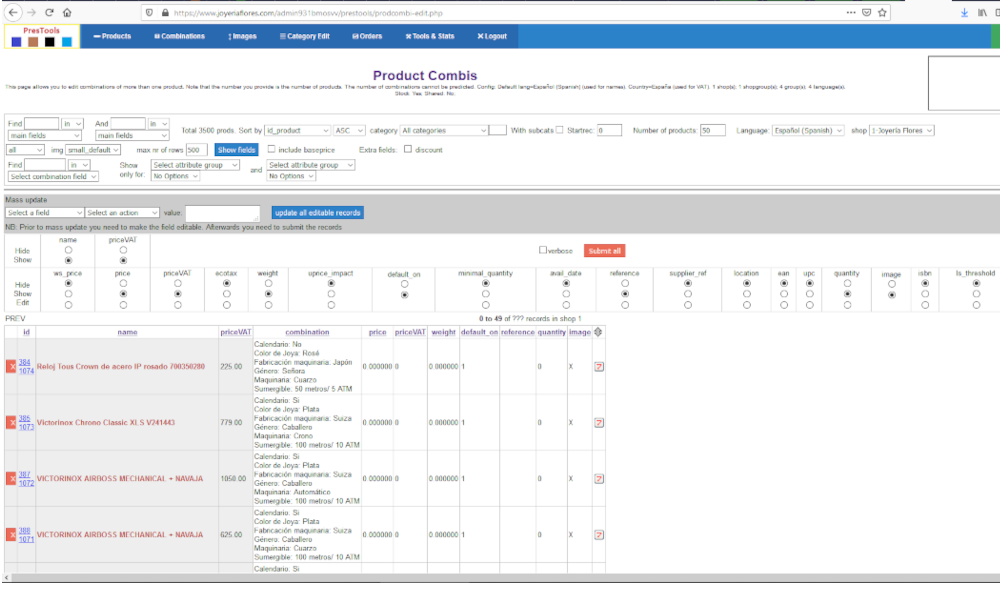This screenshot has width=1000, height=600.
Task: Enable include baseprice checkbox
Action: (x=272, y=149)
